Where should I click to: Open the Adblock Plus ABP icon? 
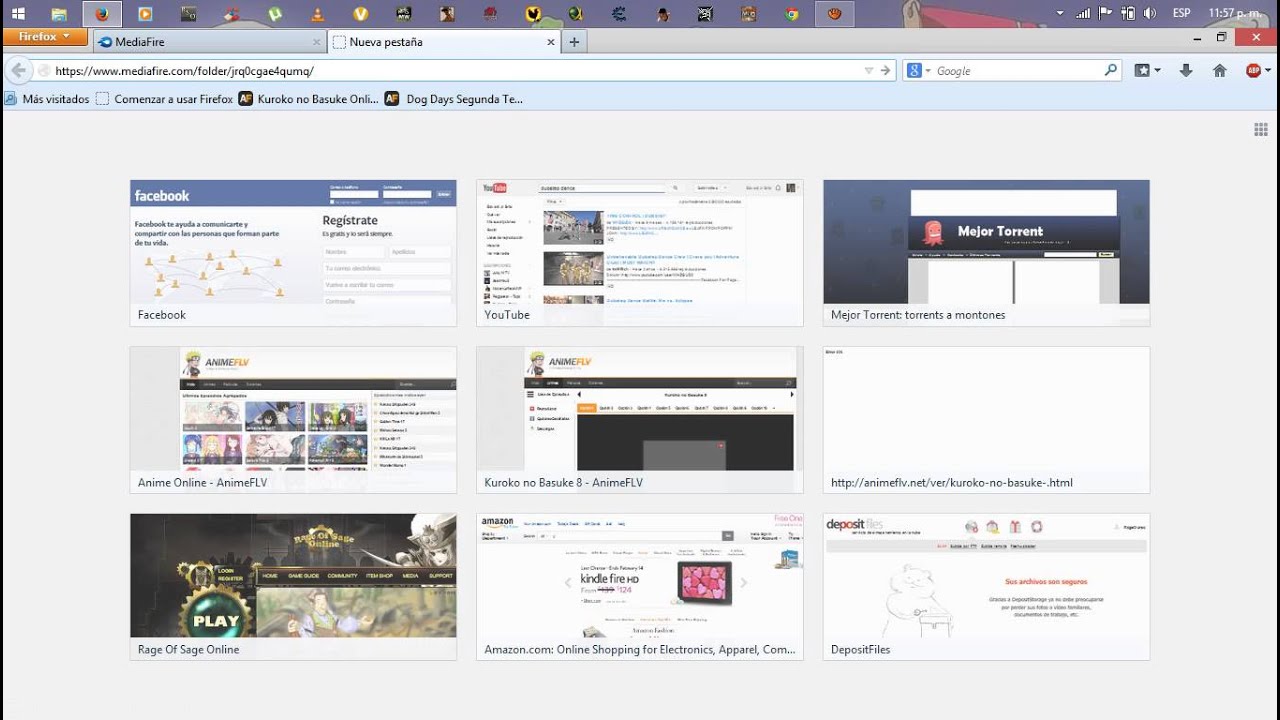point(1256,71)
